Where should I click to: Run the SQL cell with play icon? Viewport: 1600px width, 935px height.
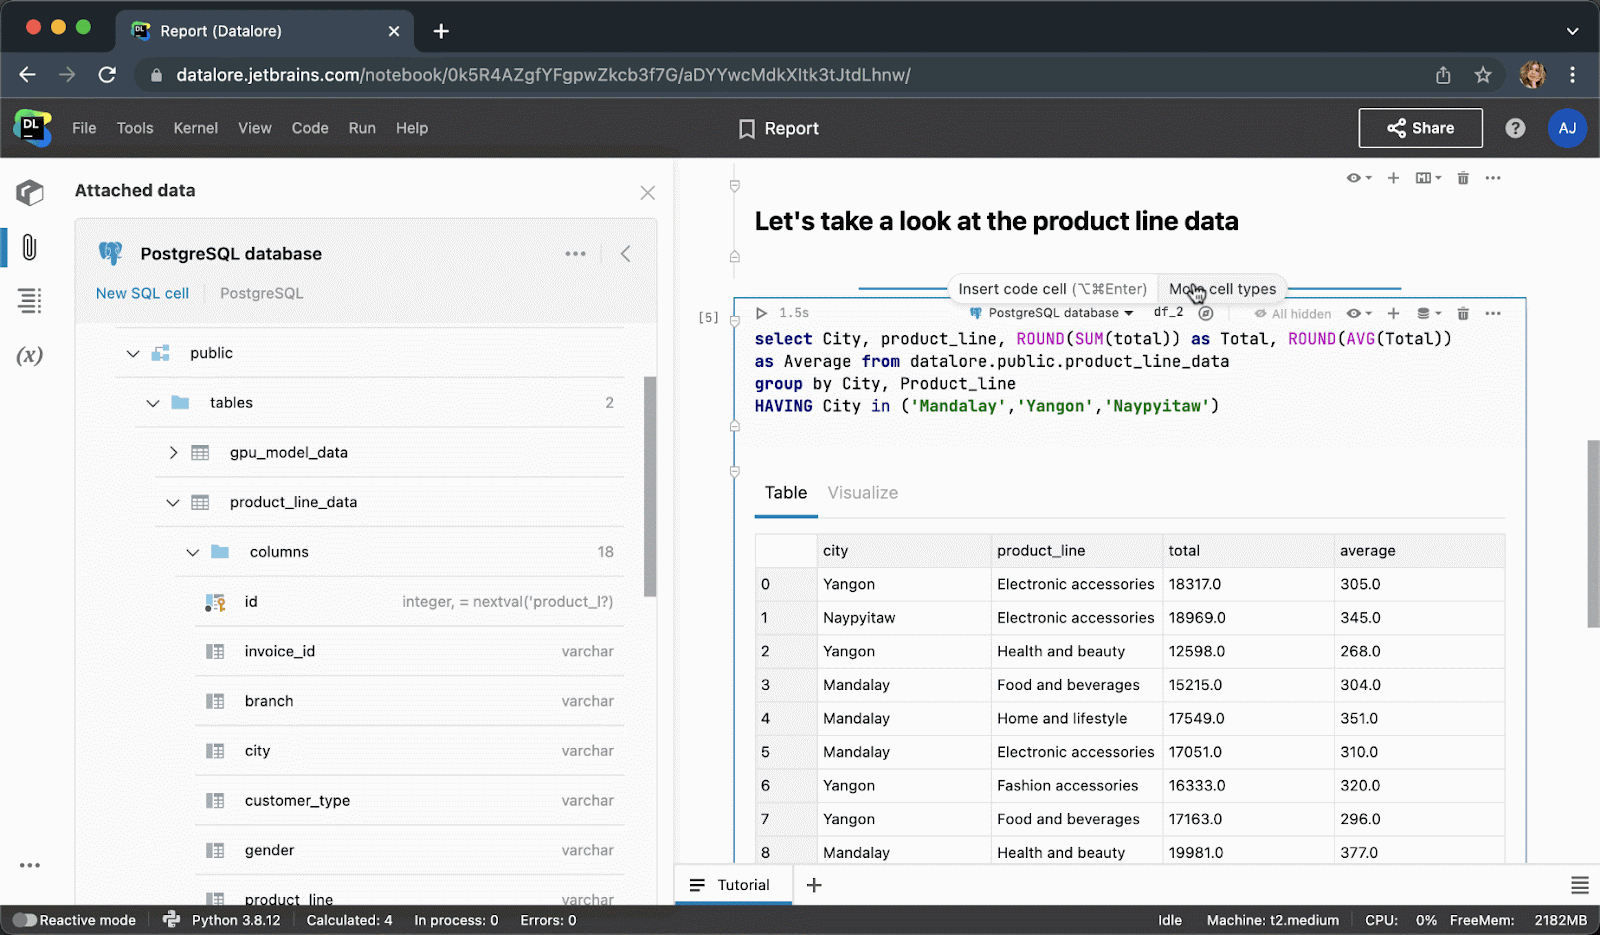[762, 313]
